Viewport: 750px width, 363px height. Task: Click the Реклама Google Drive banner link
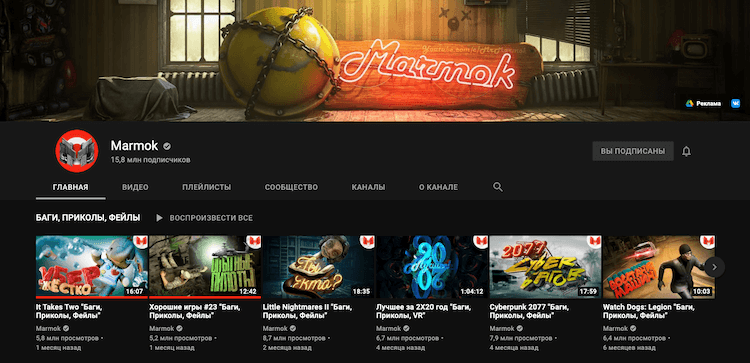(x=703, y=103)
